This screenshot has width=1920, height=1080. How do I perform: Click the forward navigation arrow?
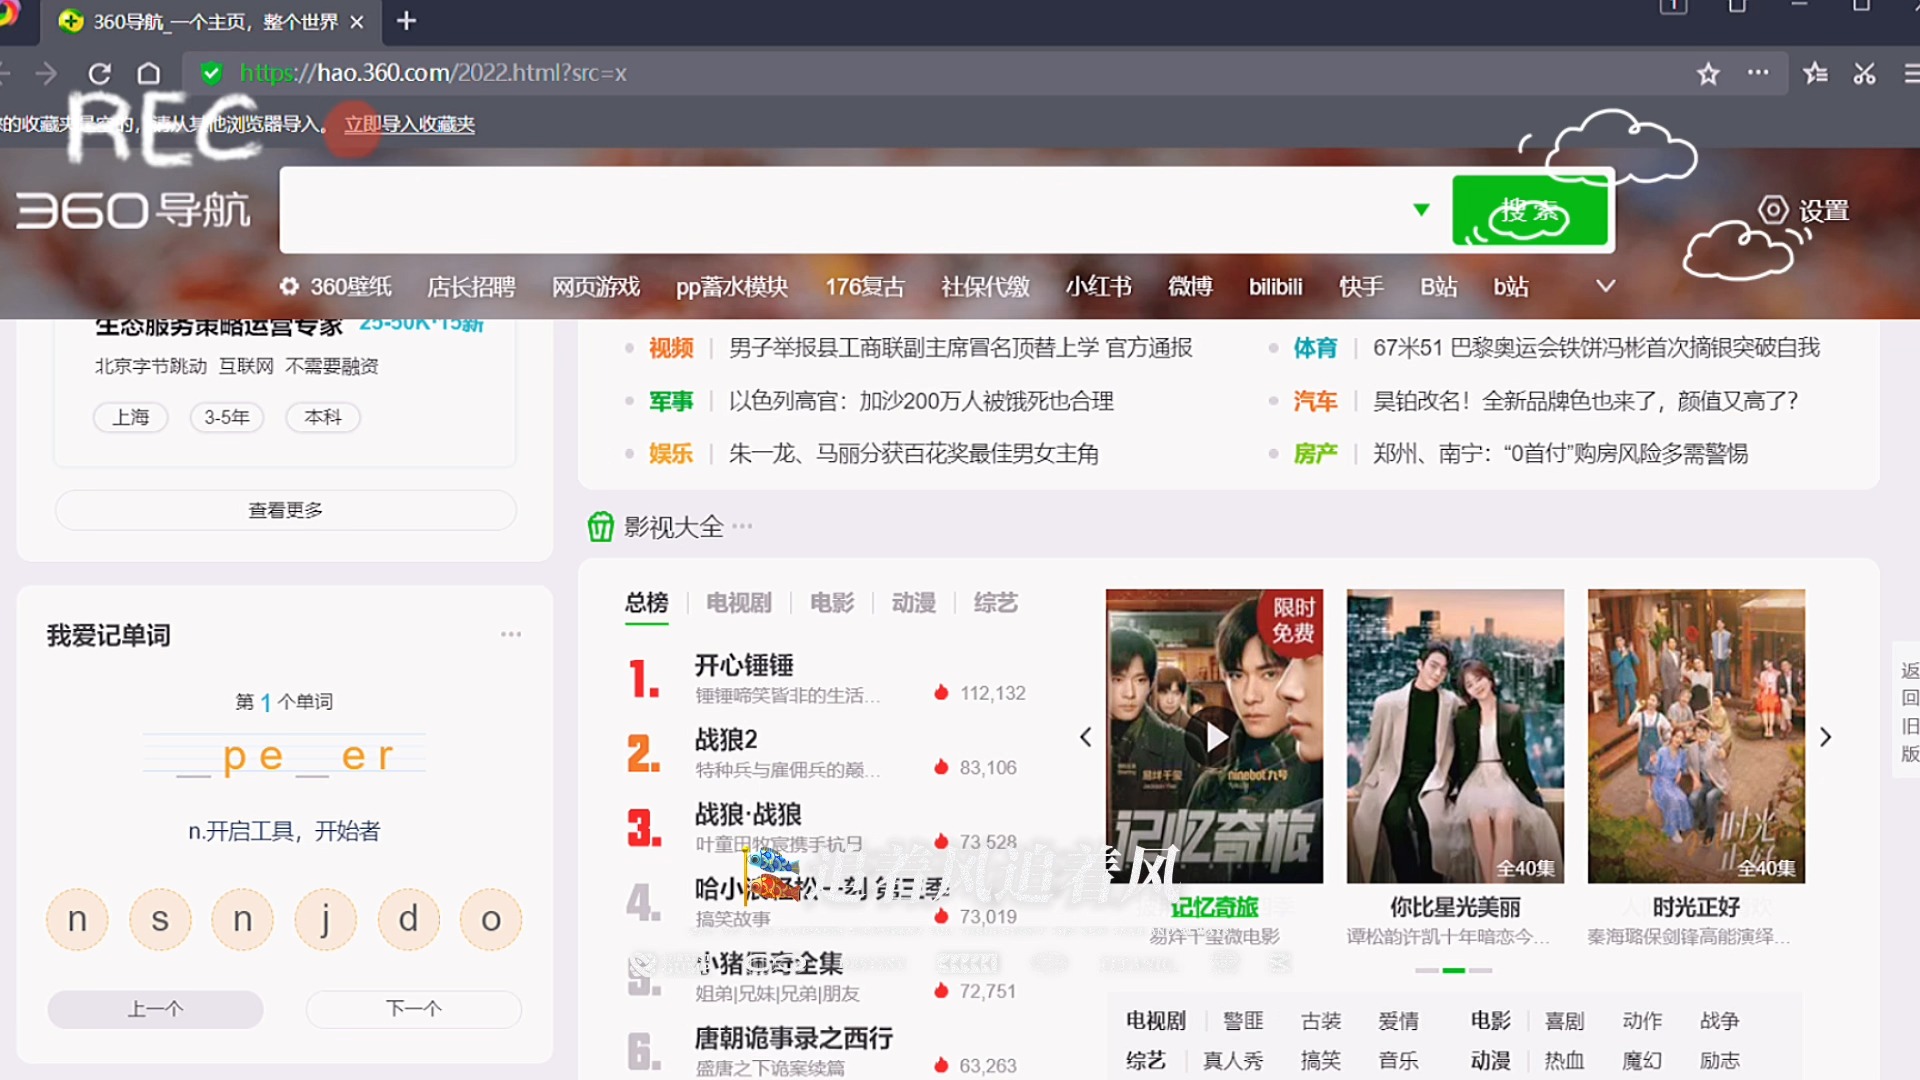pos(46,73)
